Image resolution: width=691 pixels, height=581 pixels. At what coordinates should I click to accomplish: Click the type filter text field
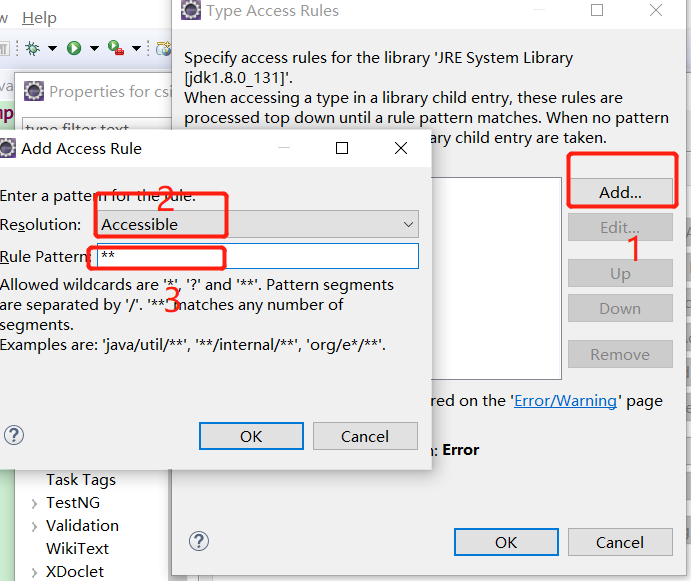pos(97,123)
